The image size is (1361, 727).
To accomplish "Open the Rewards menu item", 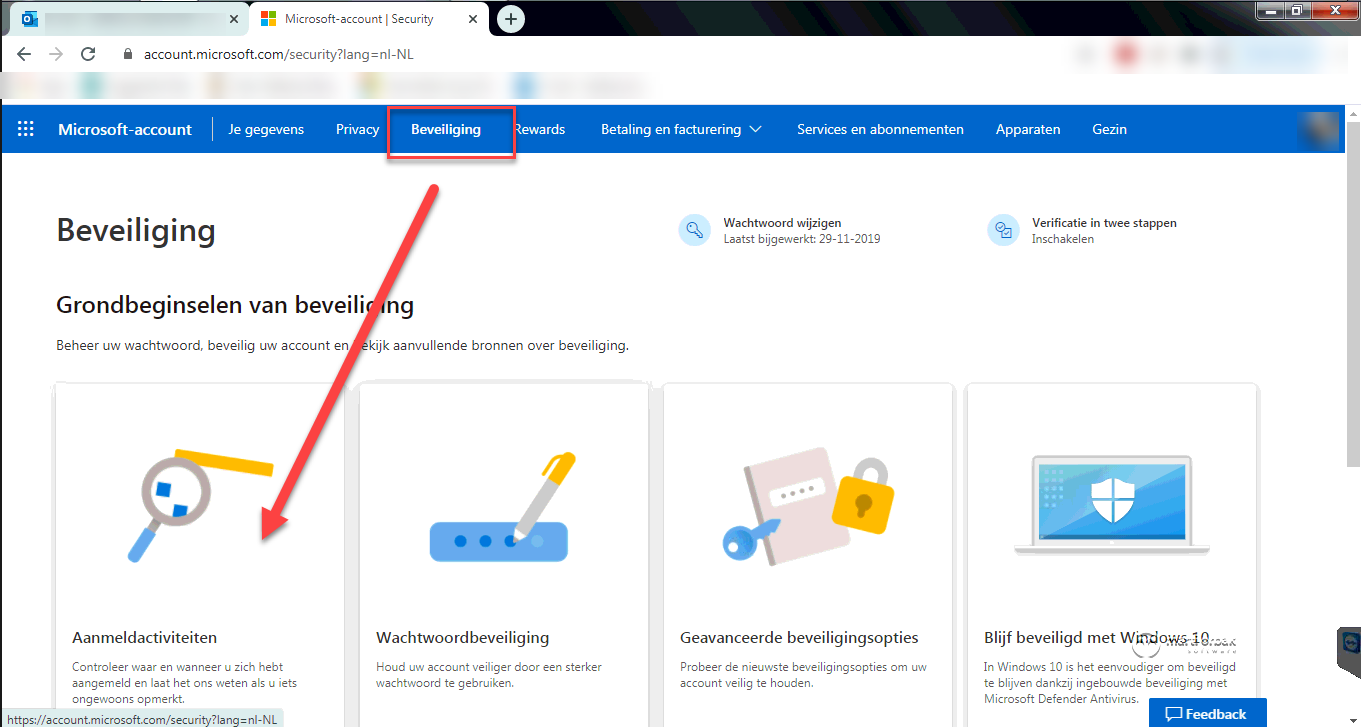I will coord(540,129).
